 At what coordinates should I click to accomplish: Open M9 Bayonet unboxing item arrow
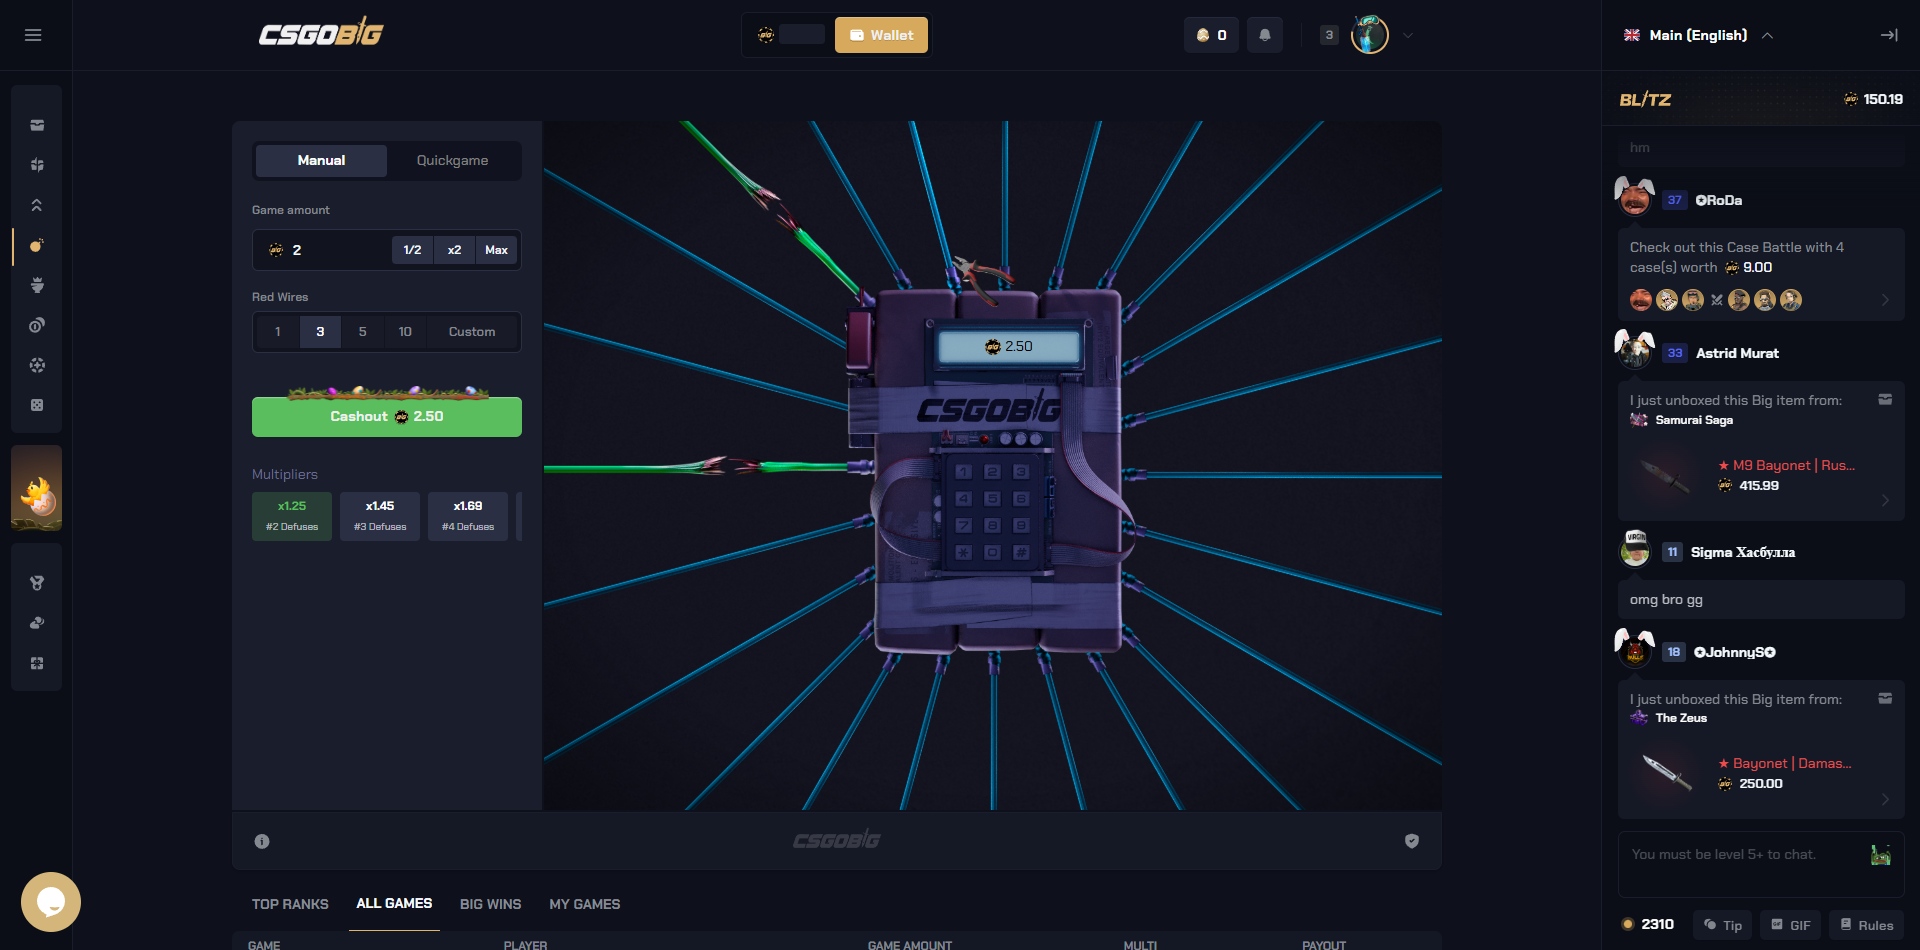(1885, 500)
